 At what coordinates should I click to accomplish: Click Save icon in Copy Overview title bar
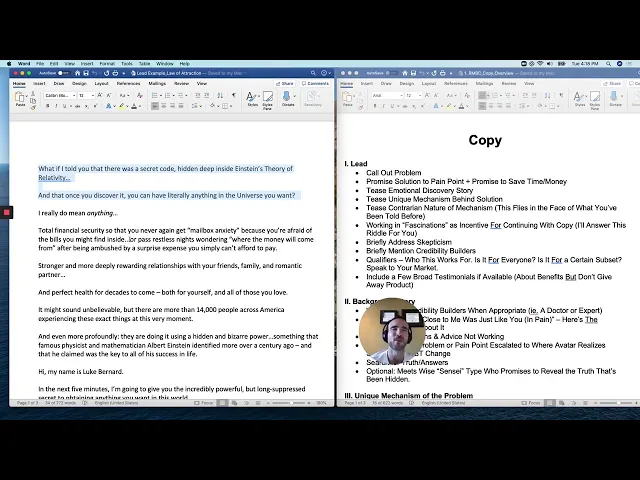[x=413, y=73]
